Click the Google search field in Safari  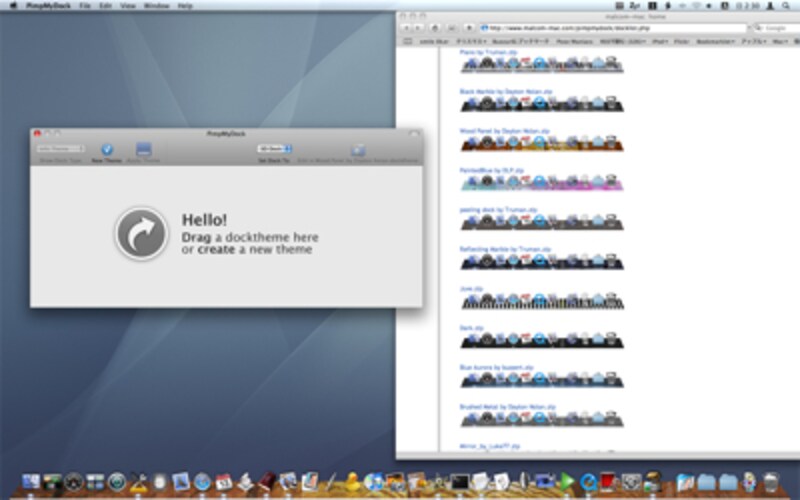click(777, 28)
